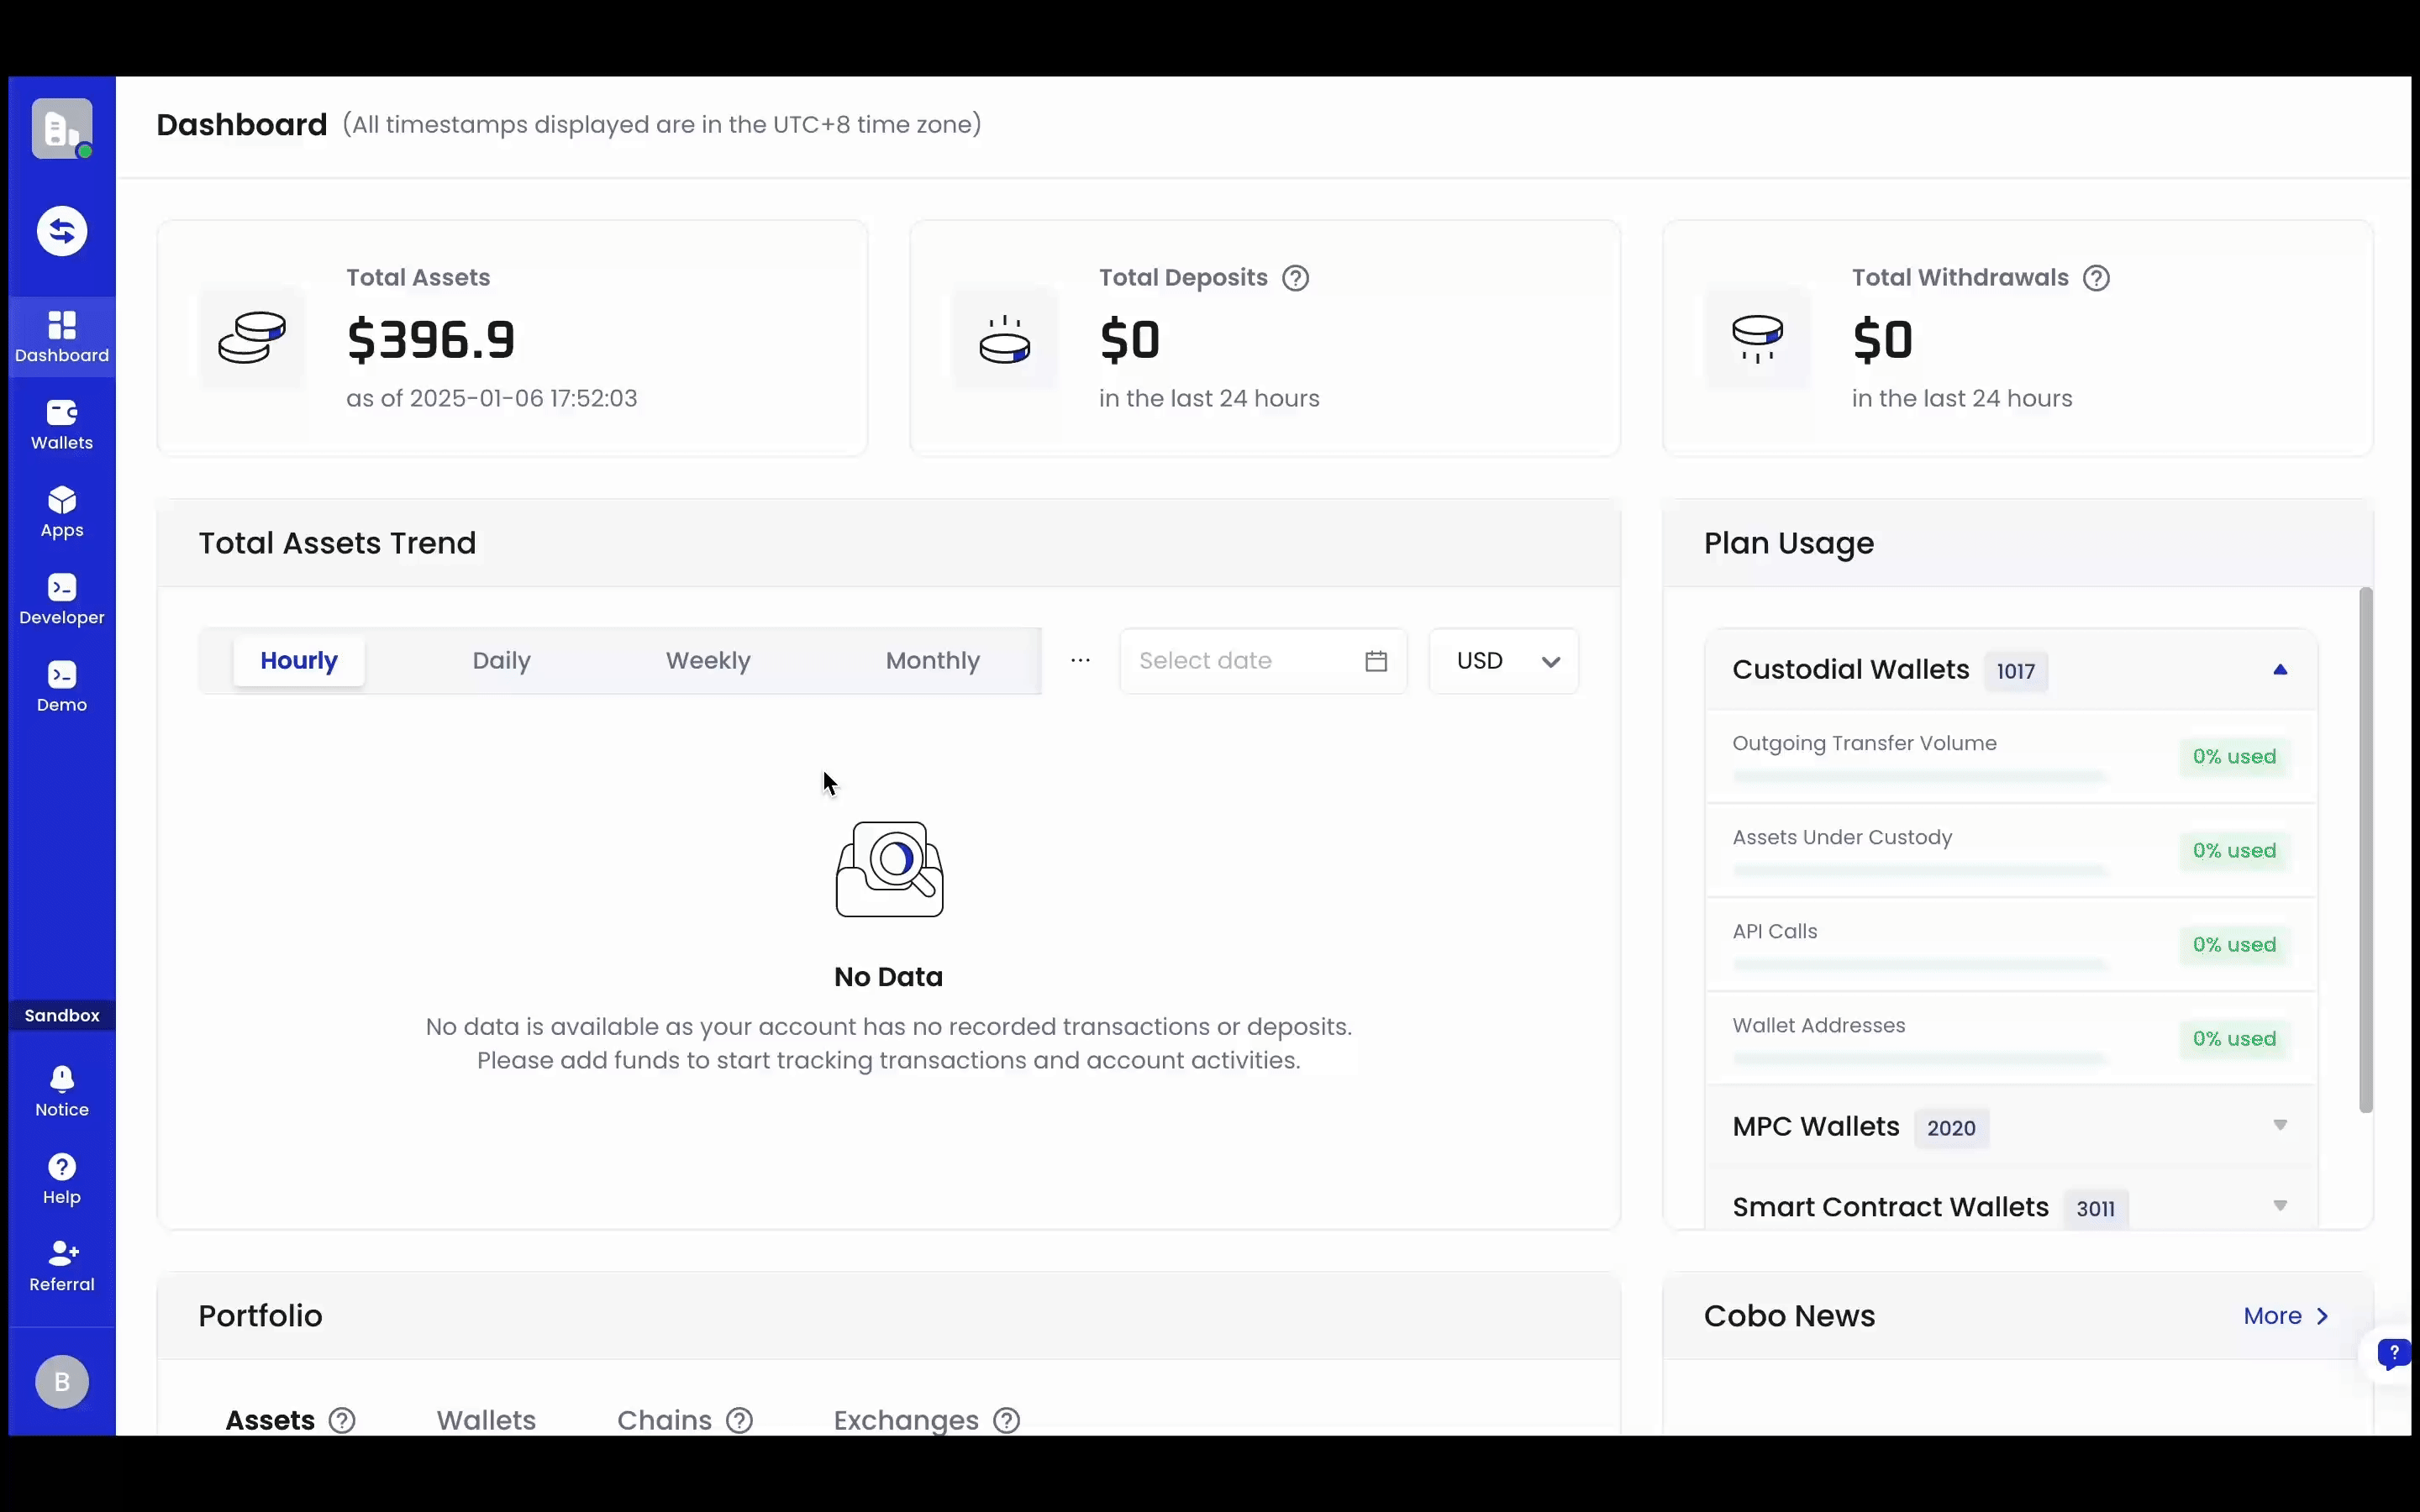Click the Custodial Wallets 1017 badge

(x=2016, y=671)
